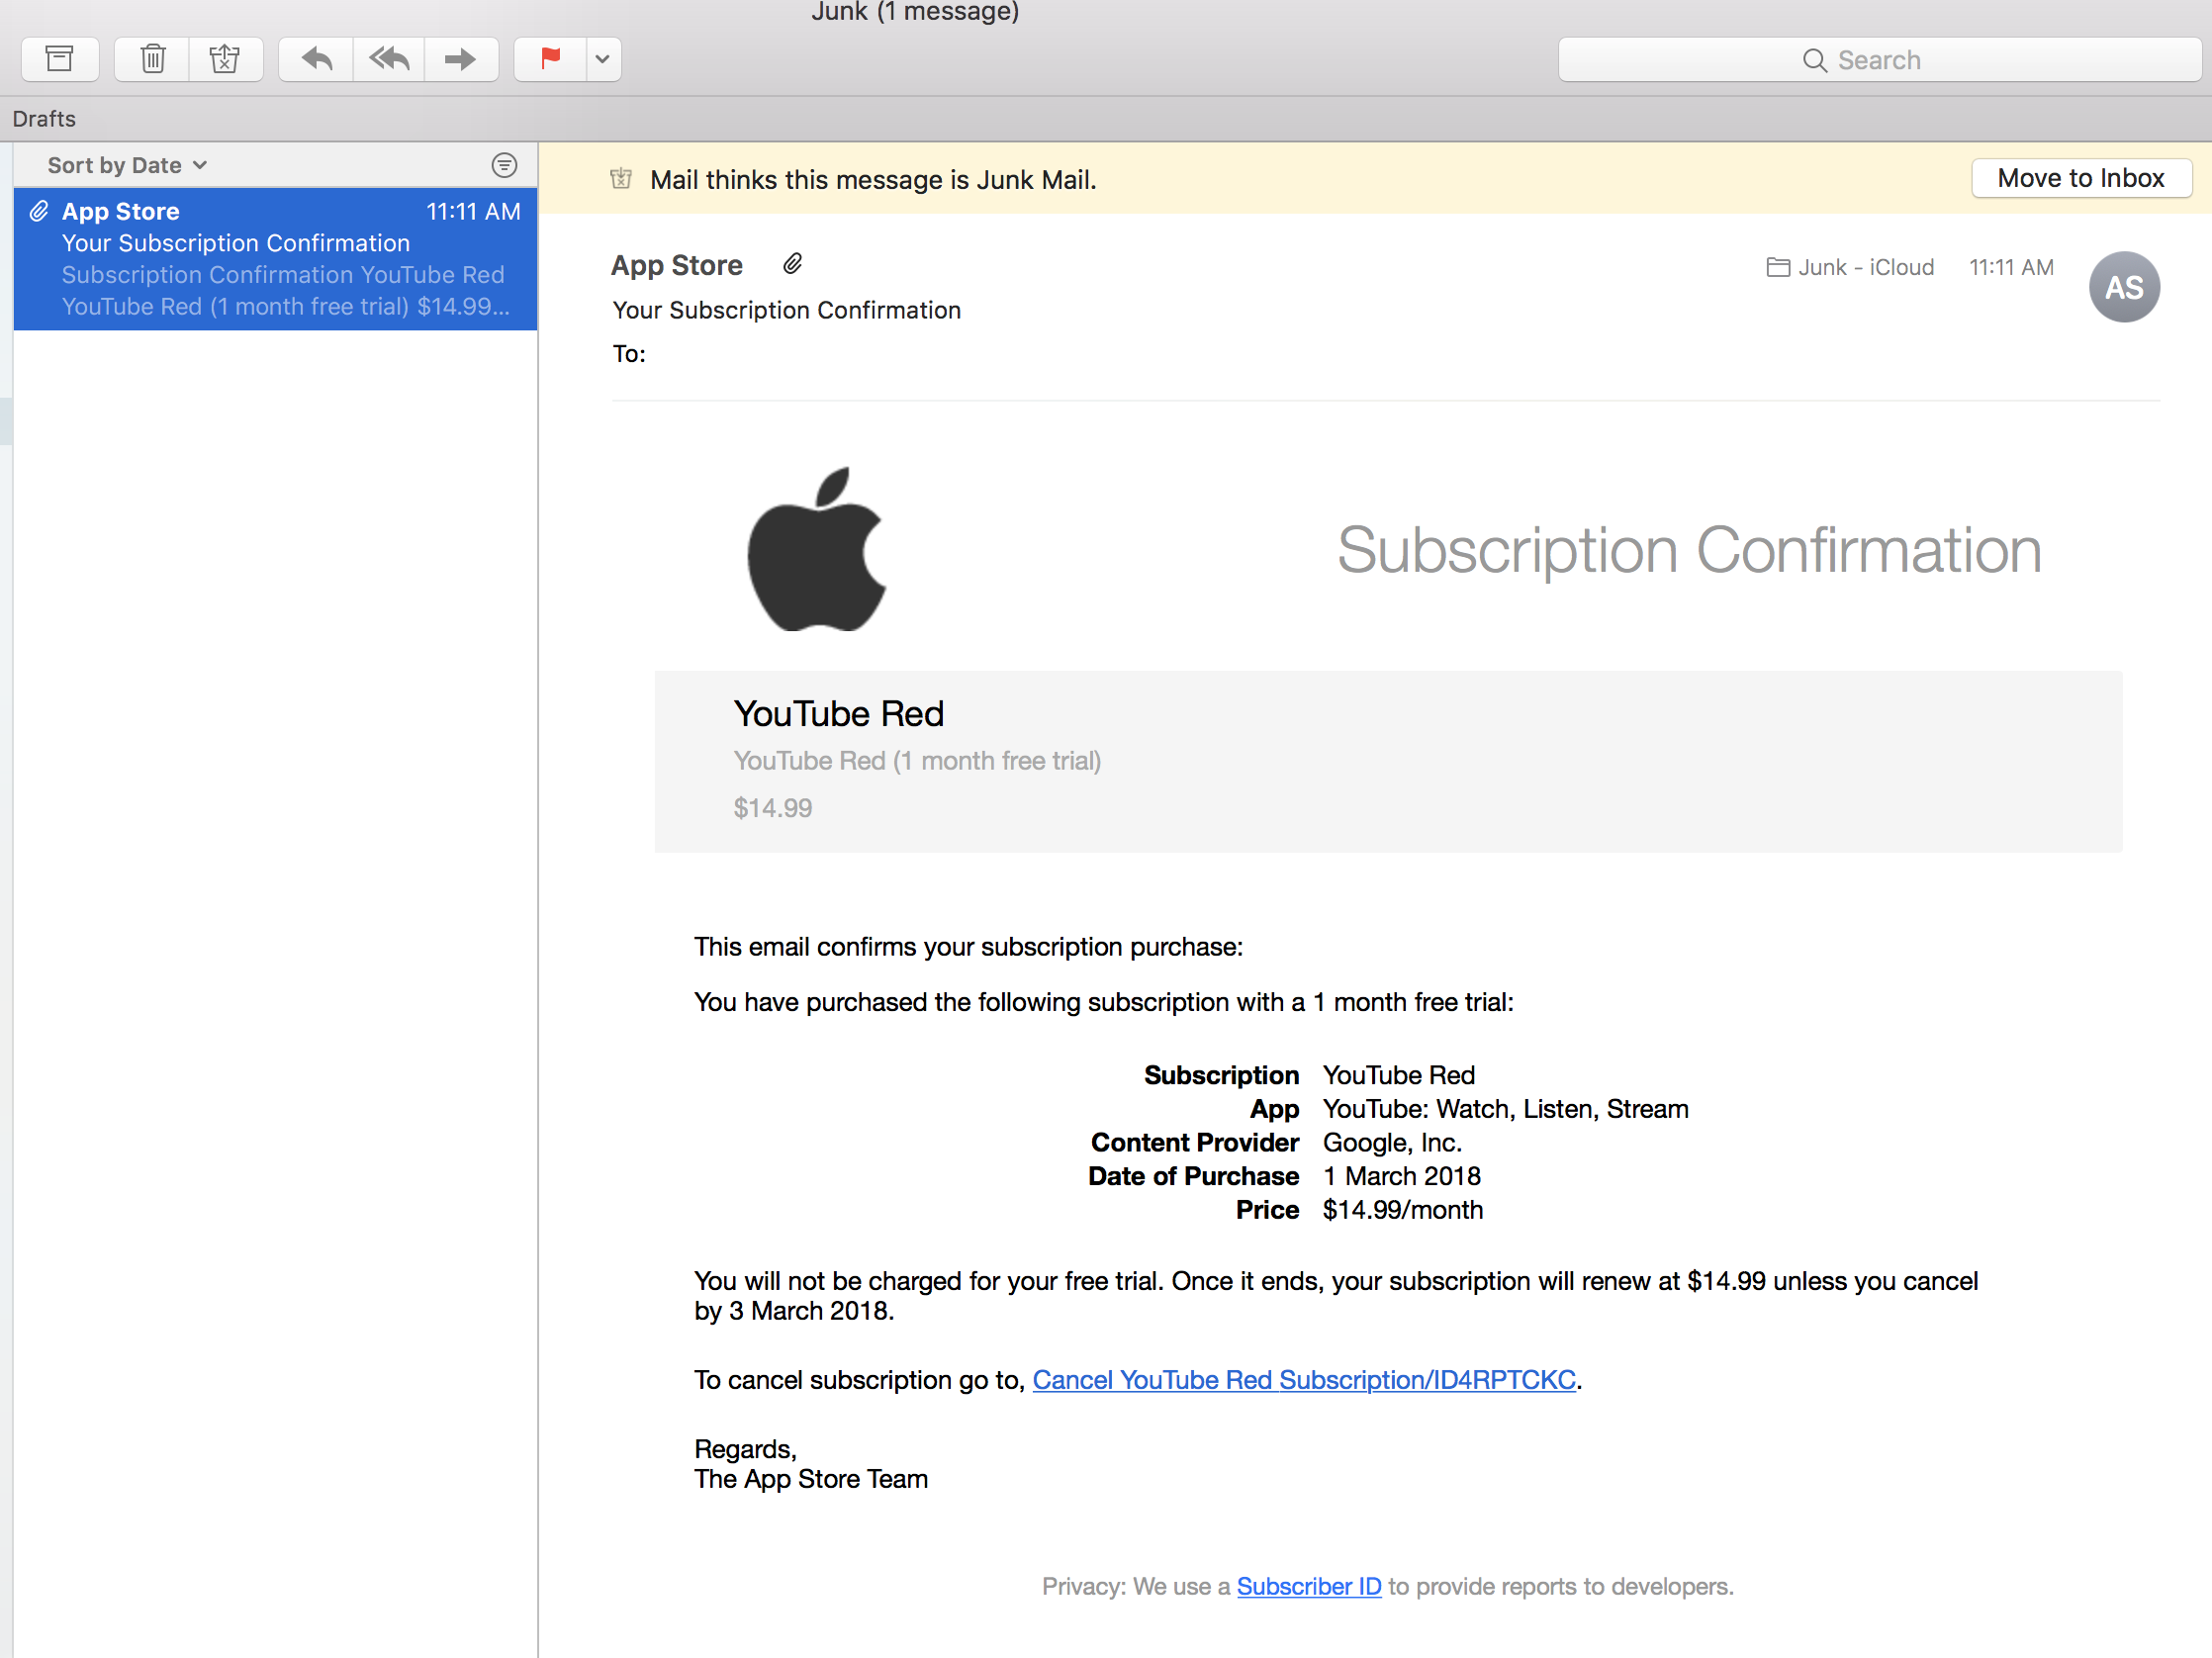Click the attachment paperclip beside App Store sender
Viewport: 2212px width, 1658px height.
792,264
